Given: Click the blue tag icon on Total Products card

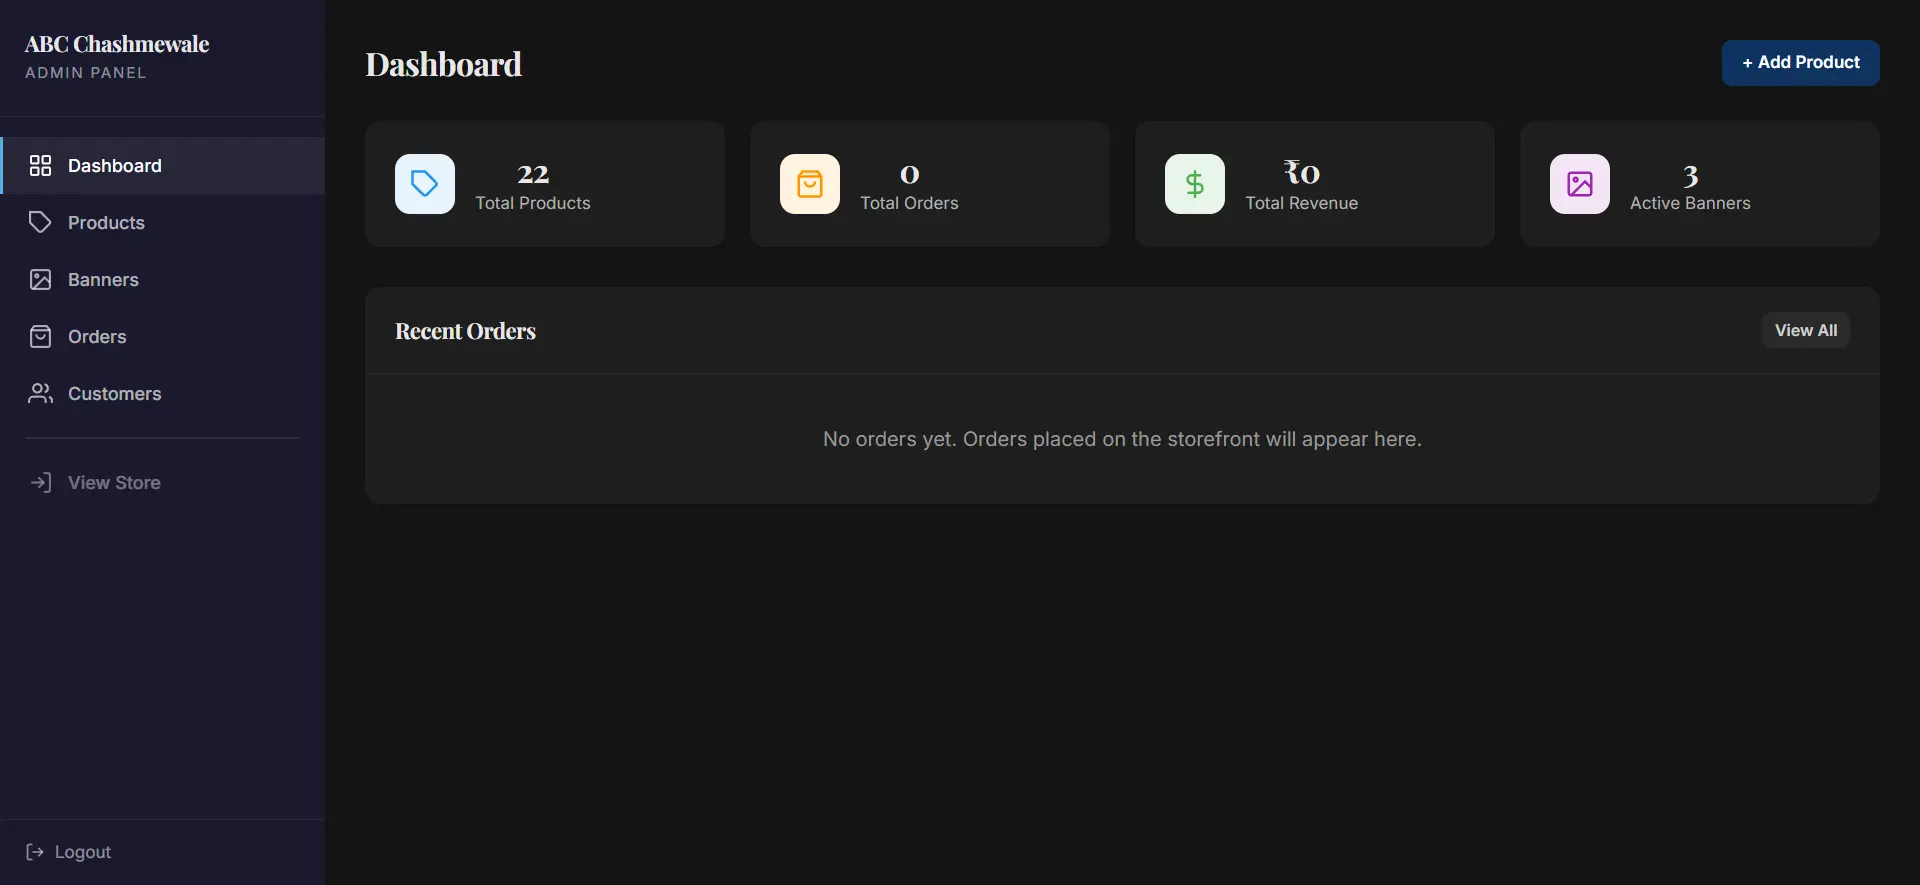Looking at the screenshot, I should 425,184.
